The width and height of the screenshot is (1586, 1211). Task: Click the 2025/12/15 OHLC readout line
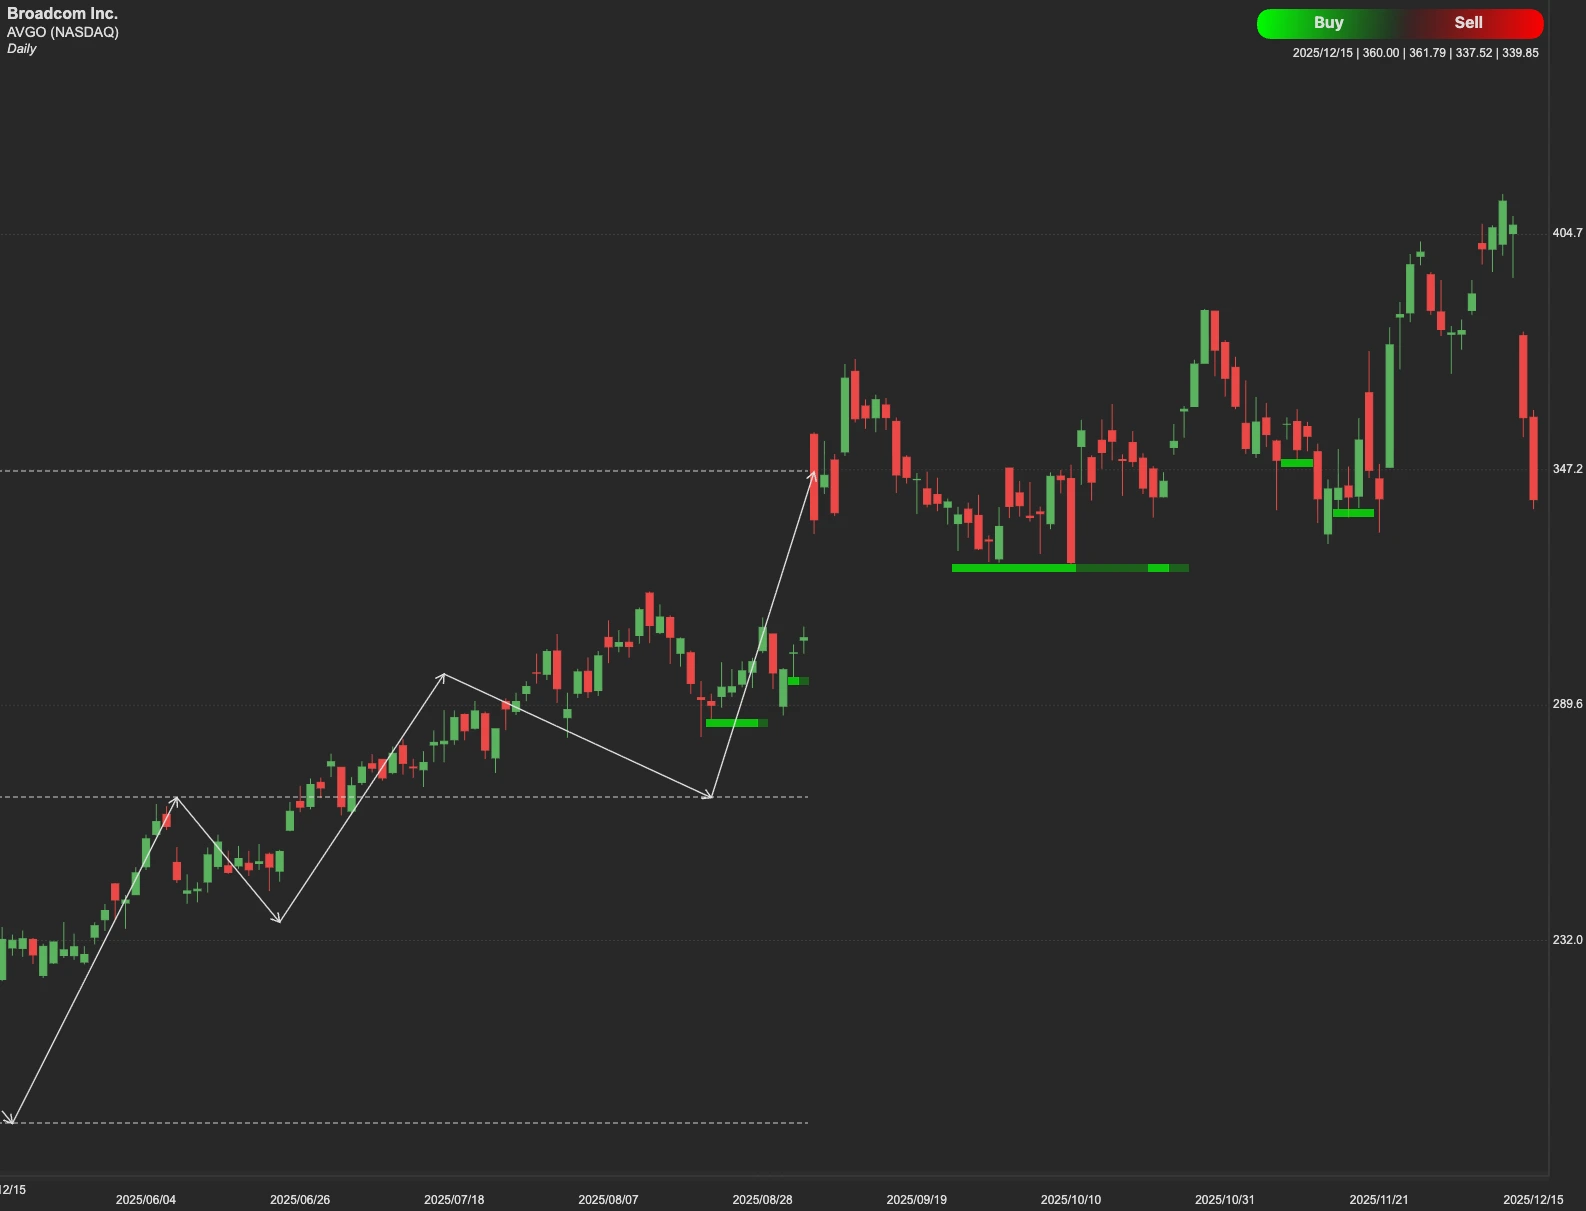(x=1415, y=53)
